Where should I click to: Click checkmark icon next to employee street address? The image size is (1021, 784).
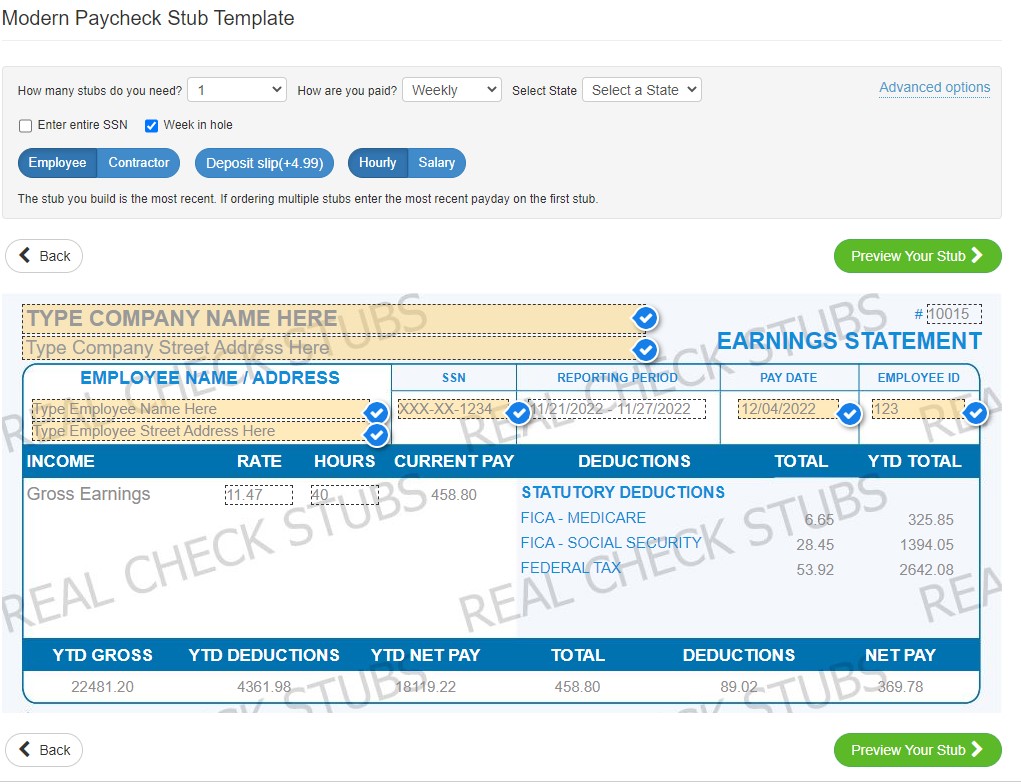click(376, 435)
